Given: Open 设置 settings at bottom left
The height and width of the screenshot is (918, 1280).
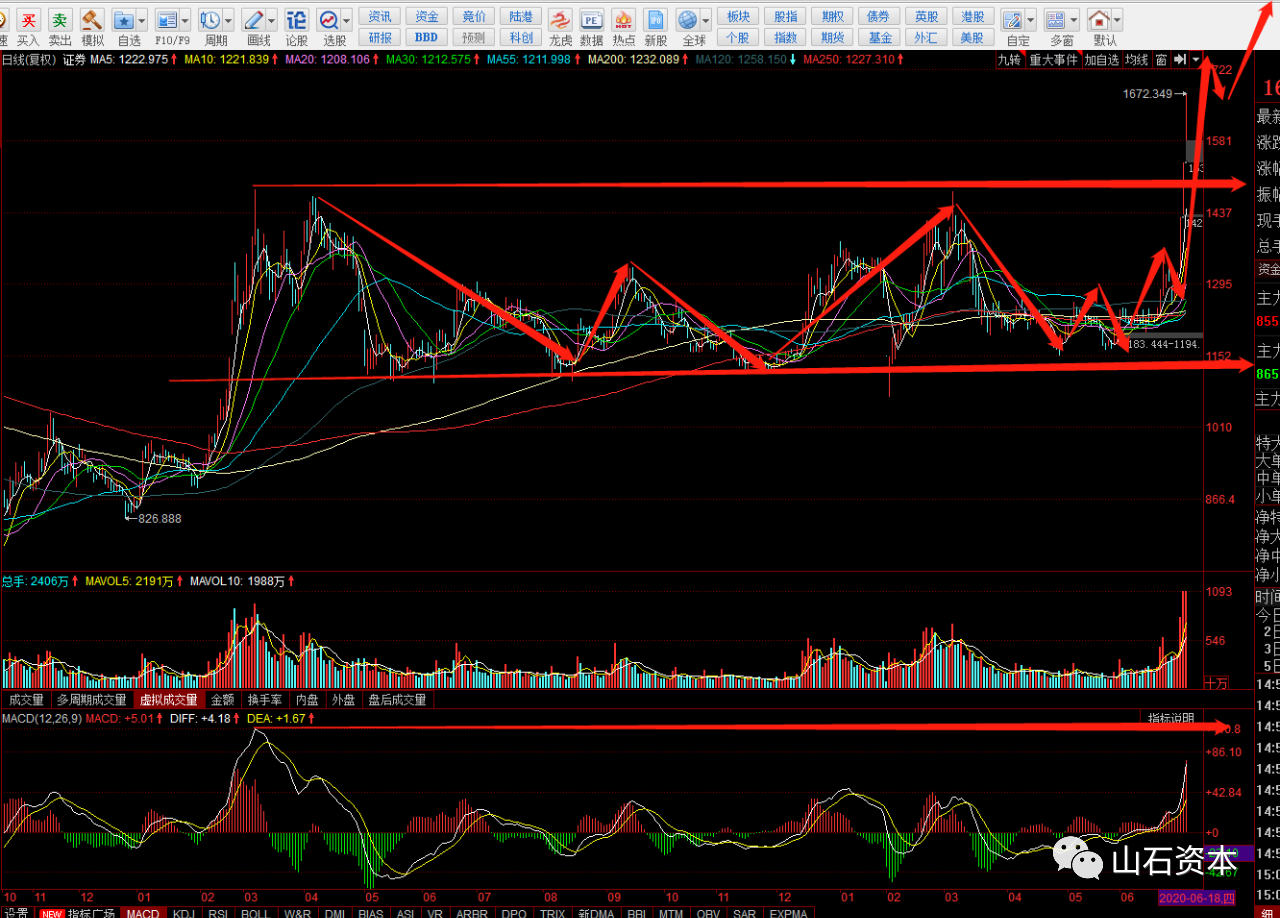Looking at the screenshot, I should 15,912.
